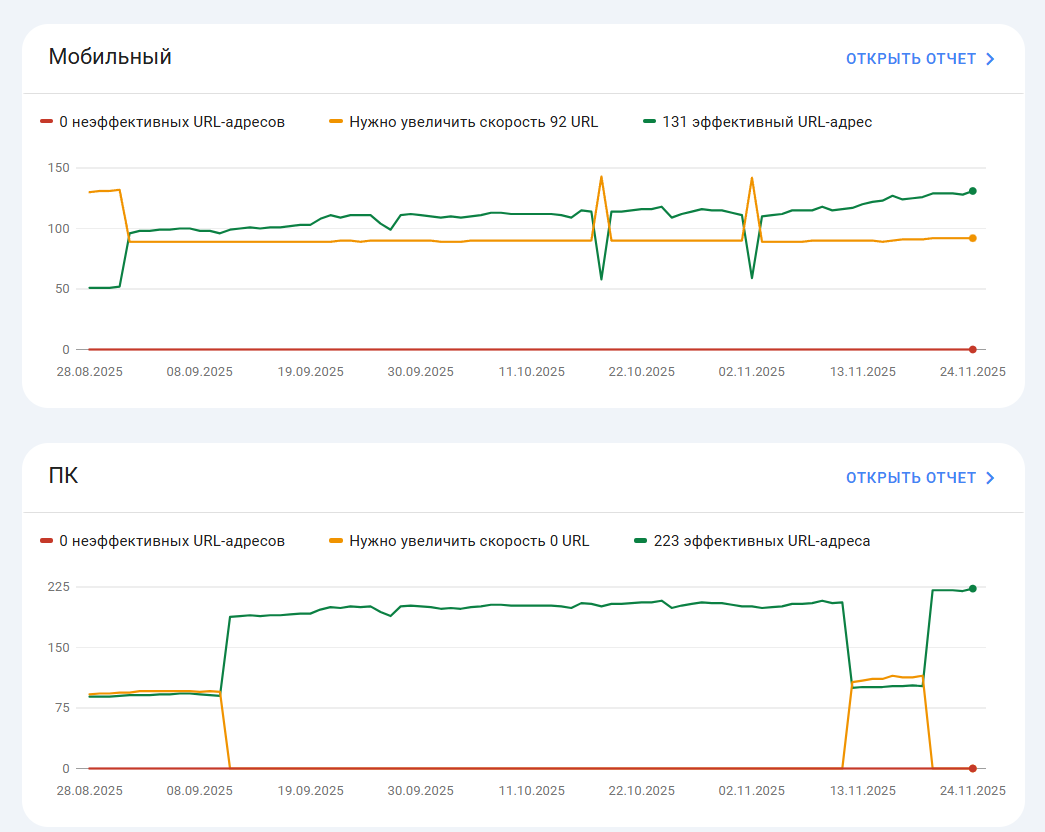Click the red legend swatch in ПК card

46,541
